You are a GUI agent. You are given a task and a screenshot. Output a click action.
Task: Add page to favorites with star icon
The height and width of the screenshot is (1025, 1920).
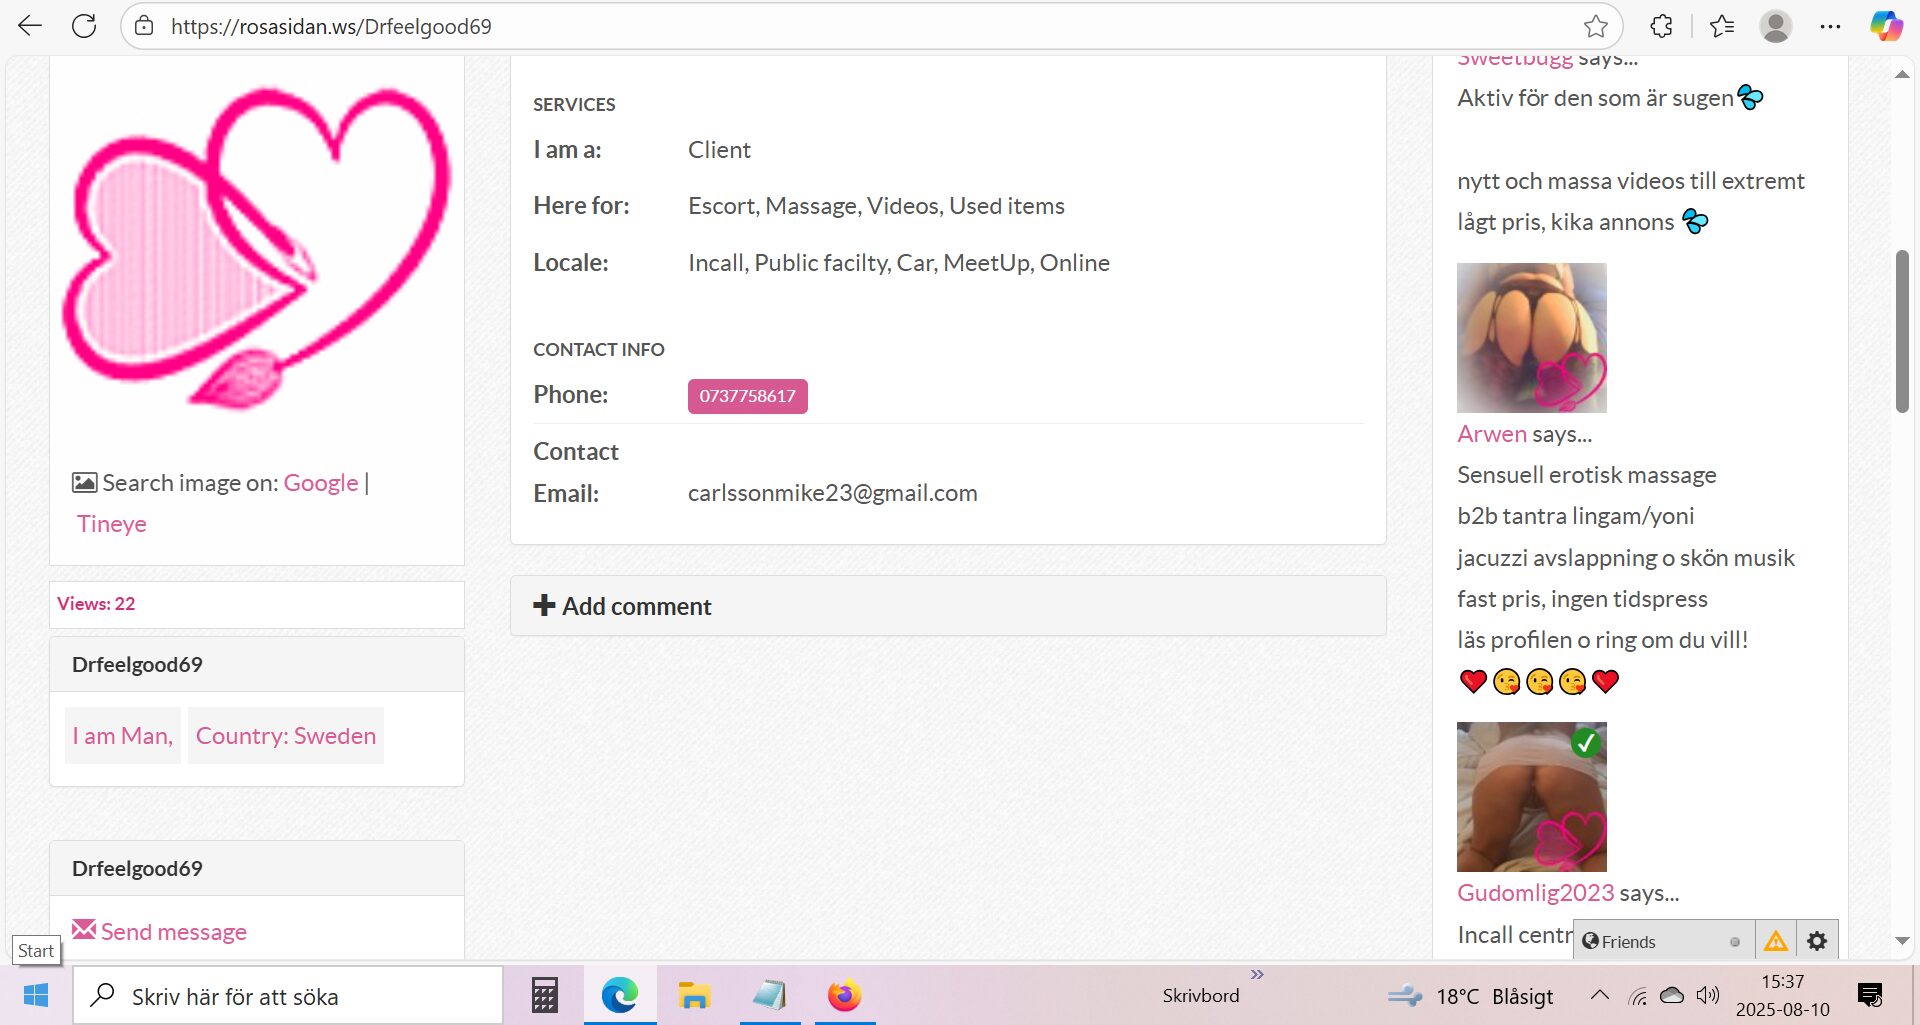click(x=1595, y=26)
